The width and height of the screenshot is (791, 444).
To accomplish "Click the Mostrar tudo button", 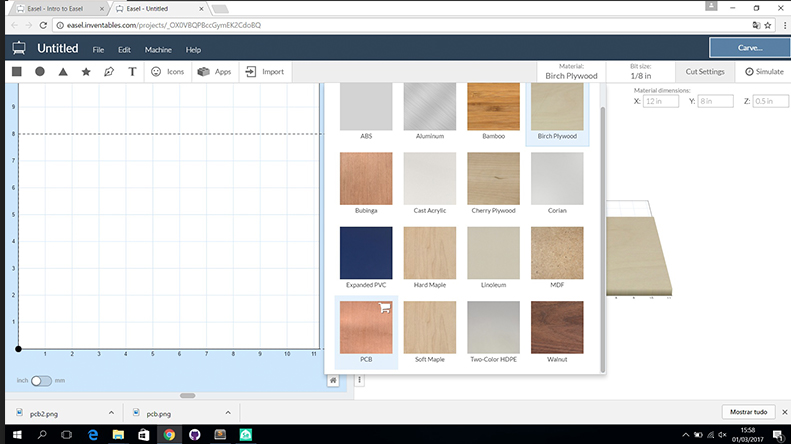I will pyautogui.click(x=749, y=412).
